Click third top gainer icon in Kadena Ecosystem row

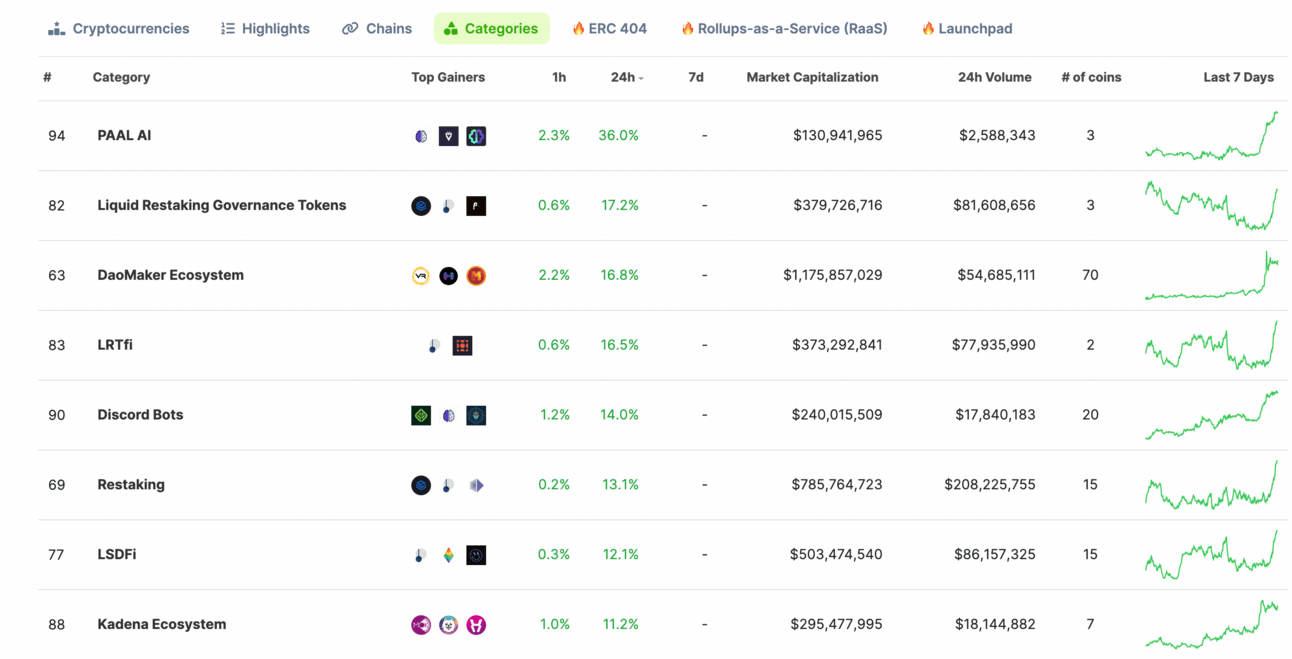tap(476, 625)
